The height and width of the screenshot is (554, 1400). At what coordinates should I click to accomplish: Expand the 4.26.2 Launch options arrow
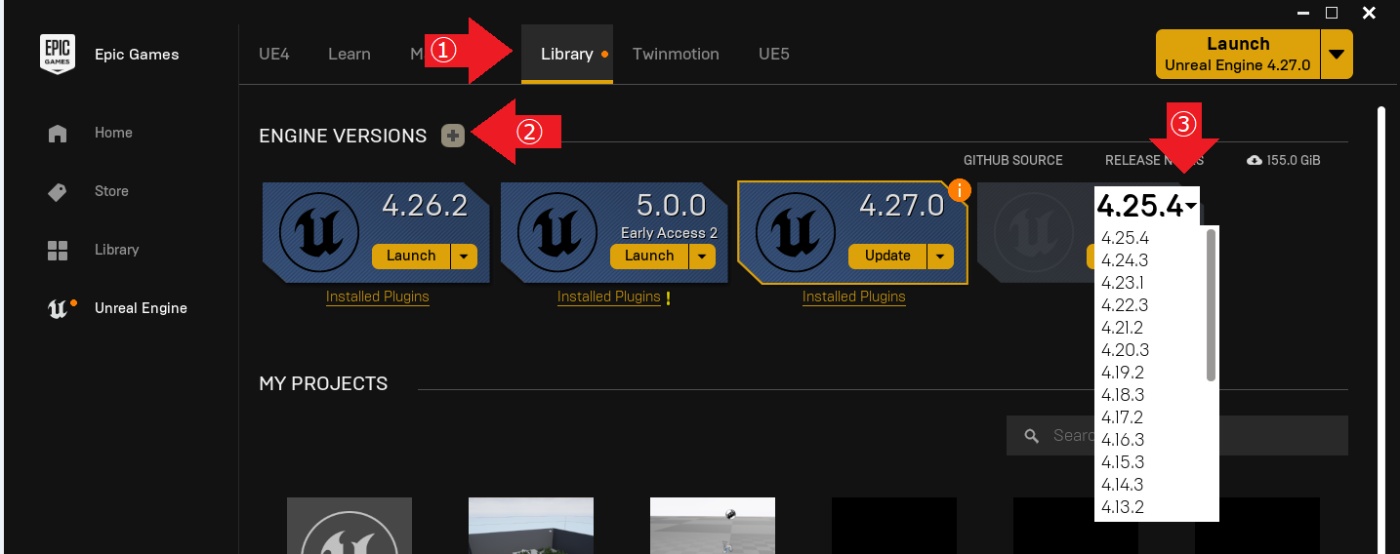(464, 256)
